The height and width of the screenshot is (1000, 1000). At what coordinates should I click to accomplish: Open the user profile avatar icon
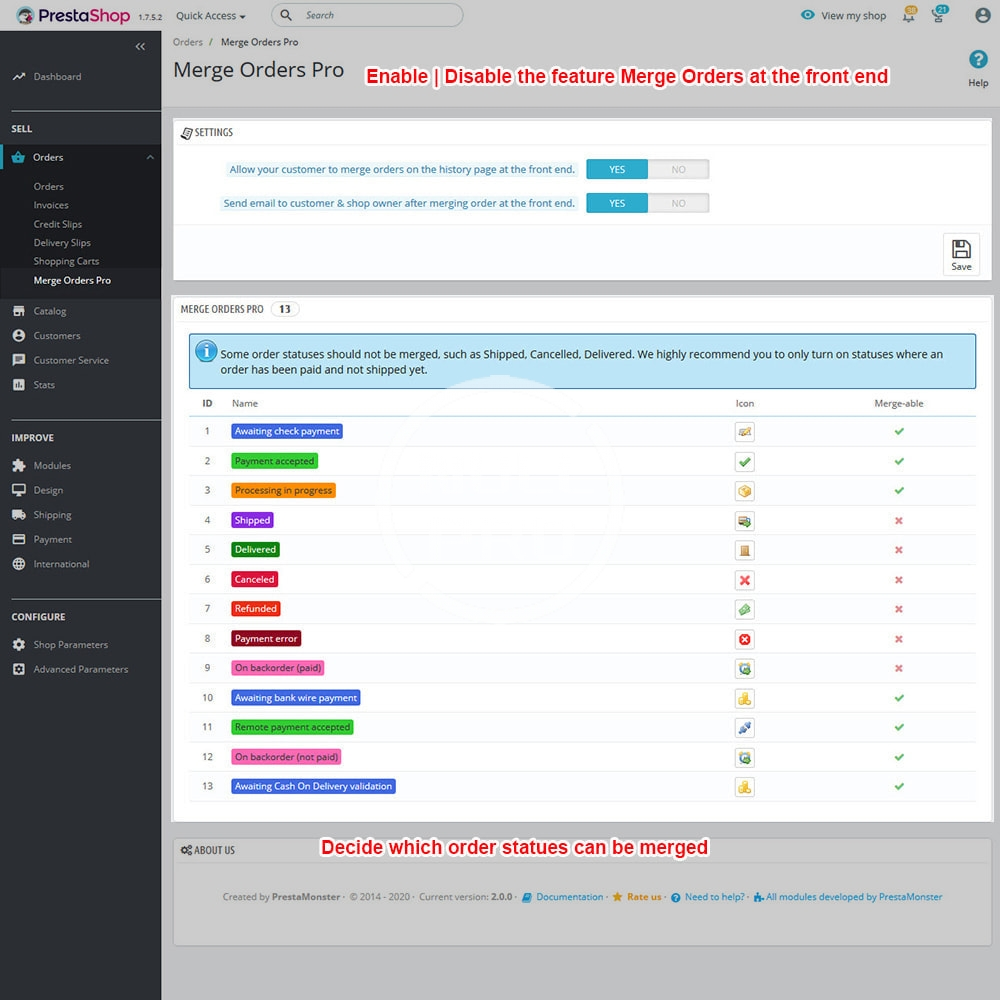coord(969,15)
